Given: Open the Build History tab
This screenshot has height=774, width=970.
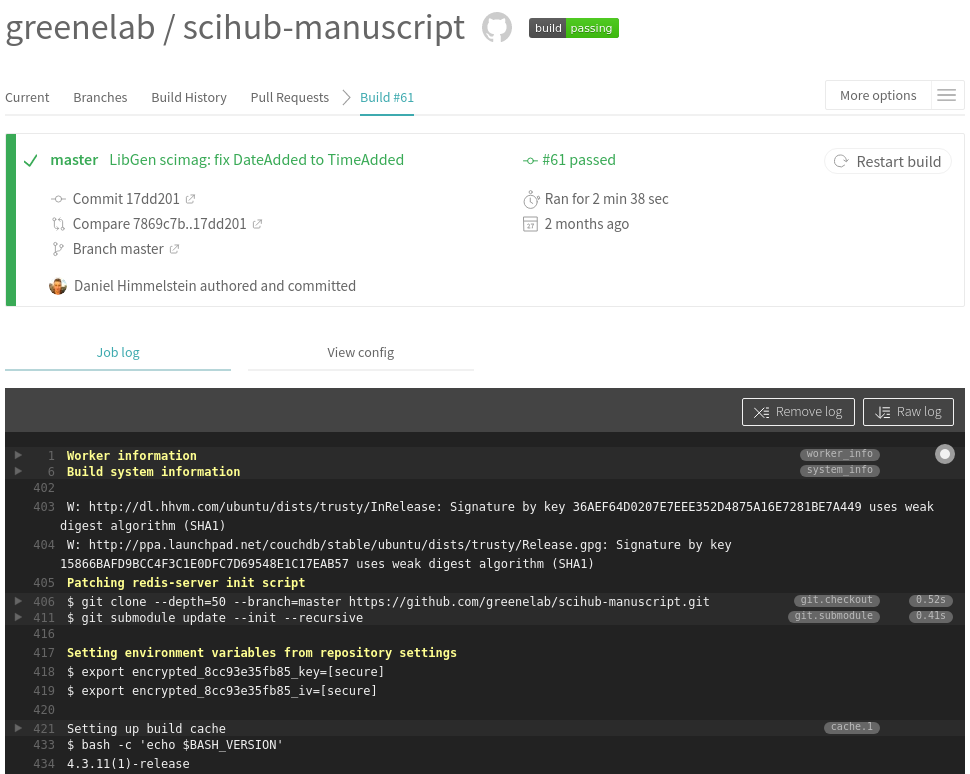Looking at the screenshot, I should click(x=189, y=97).
